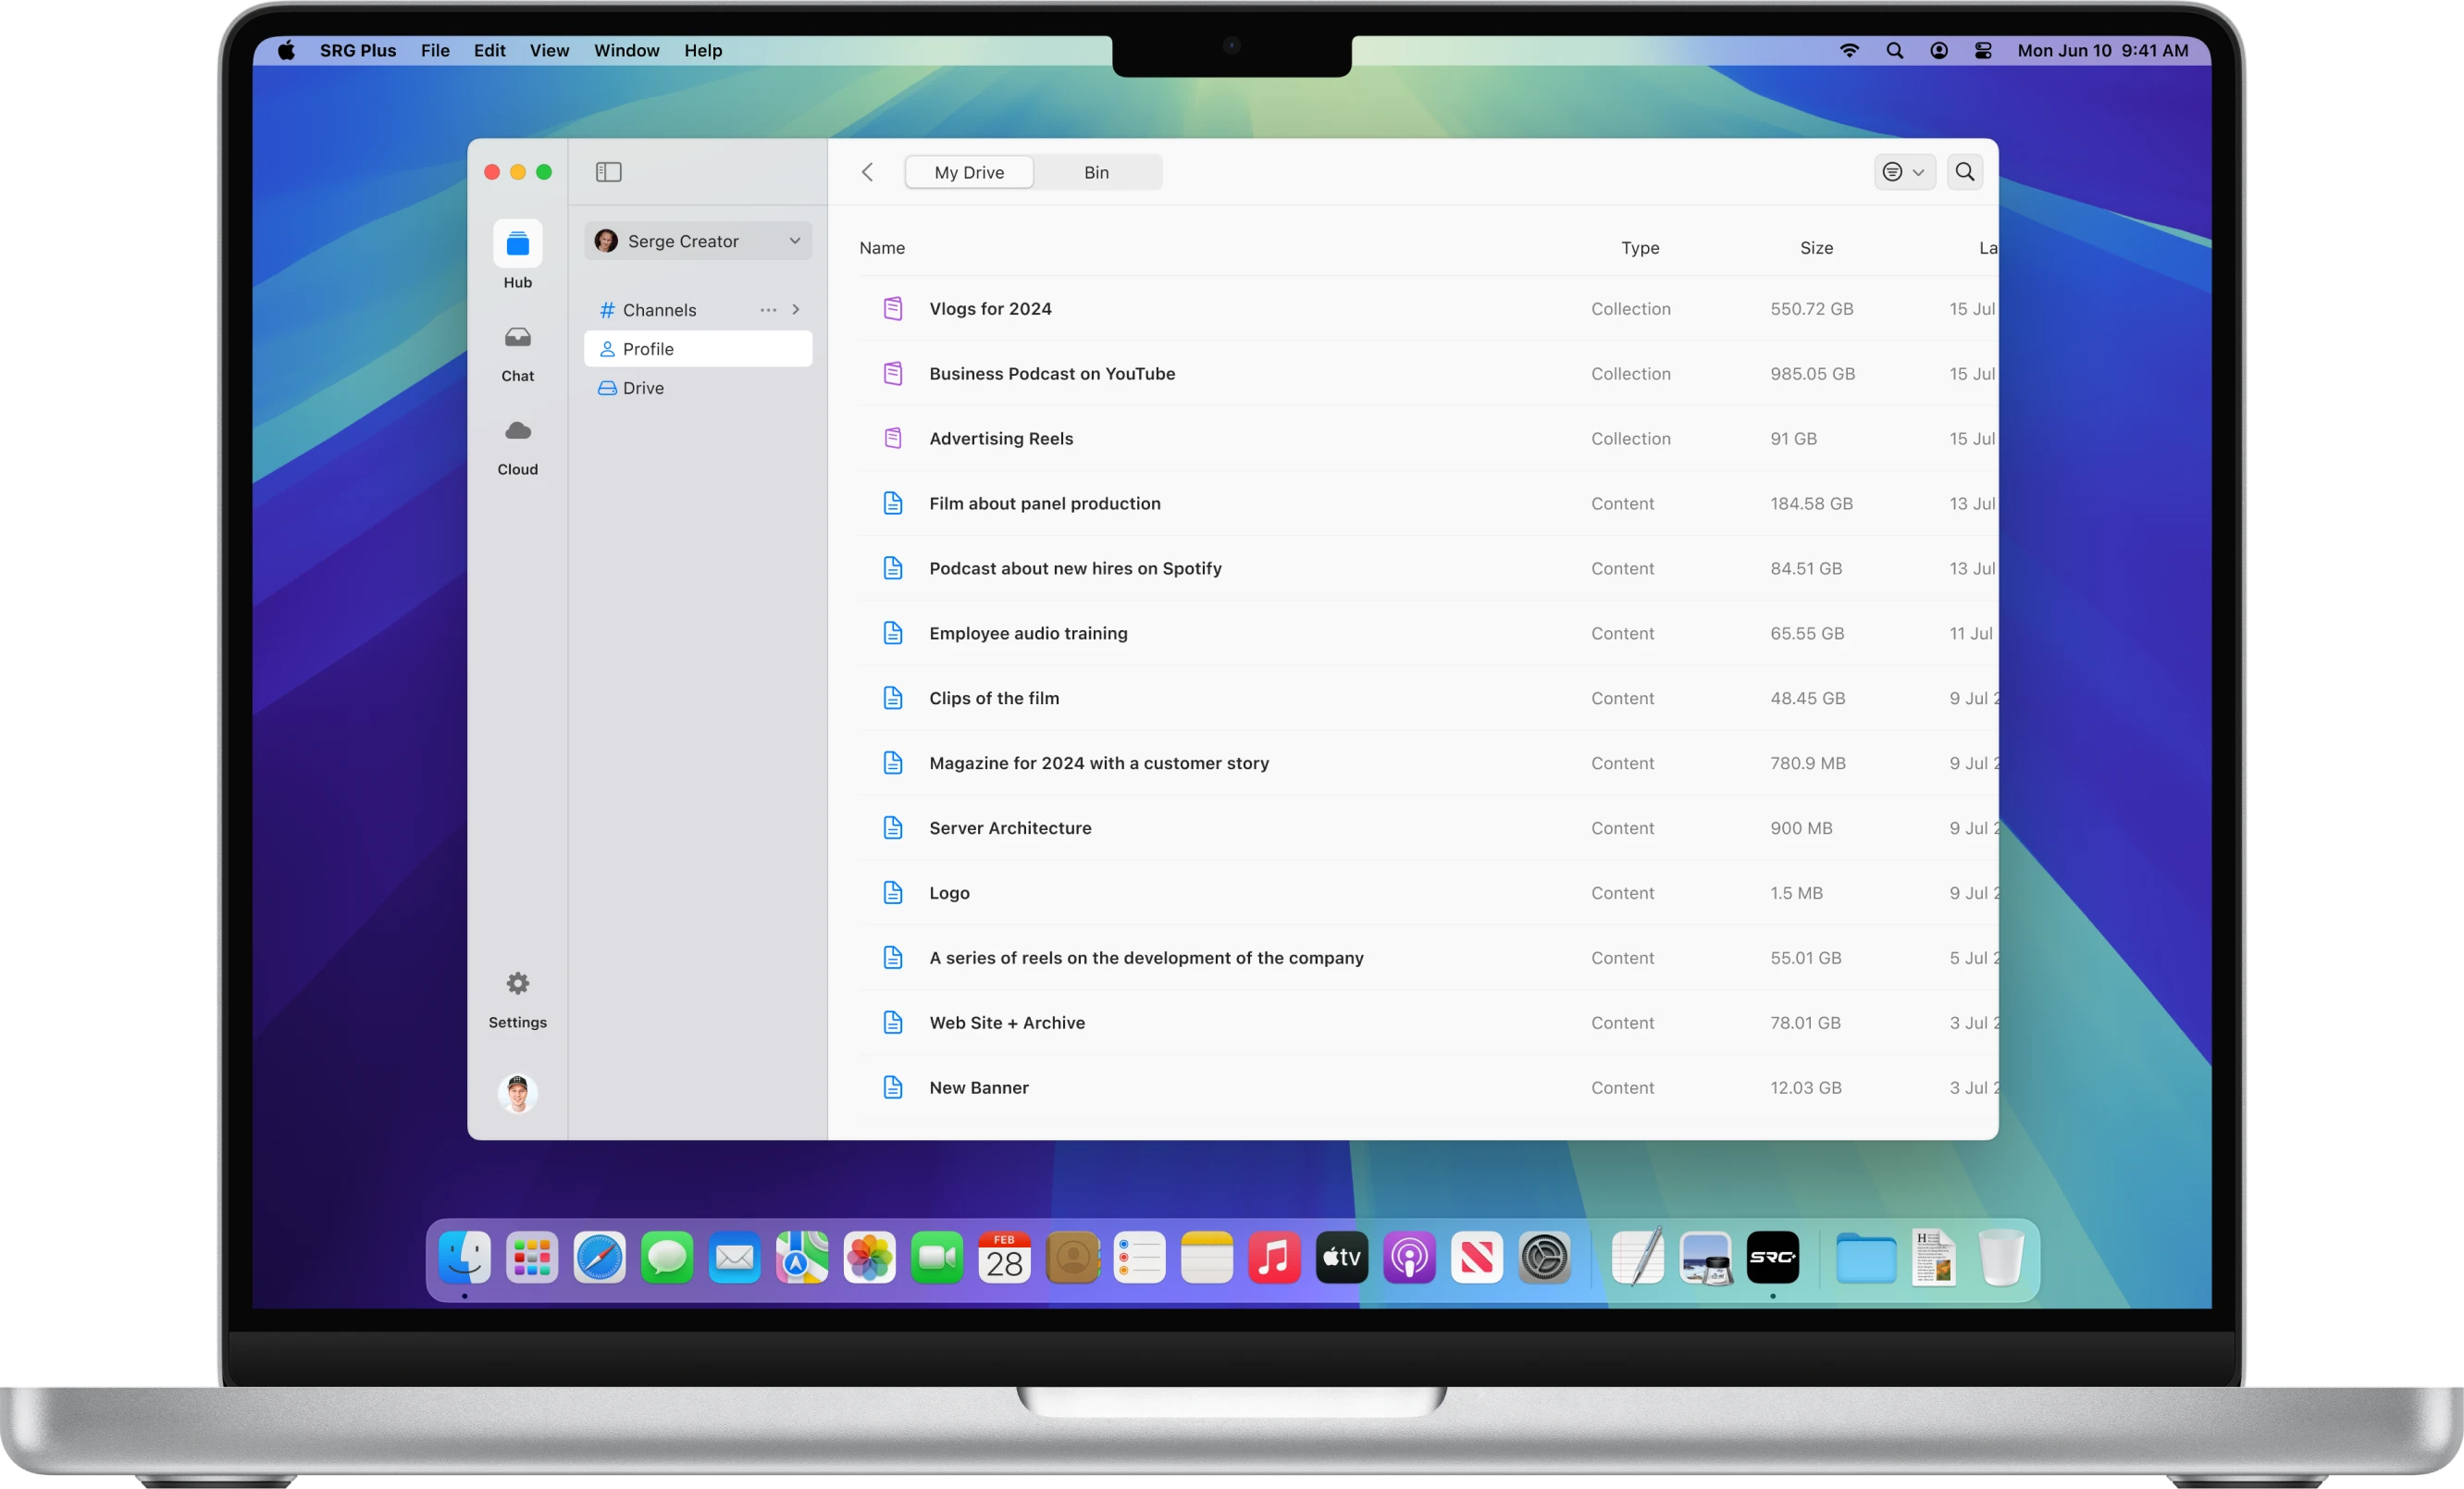
Task: Click the 780.9 MB size value
Action: (1807, 764)
